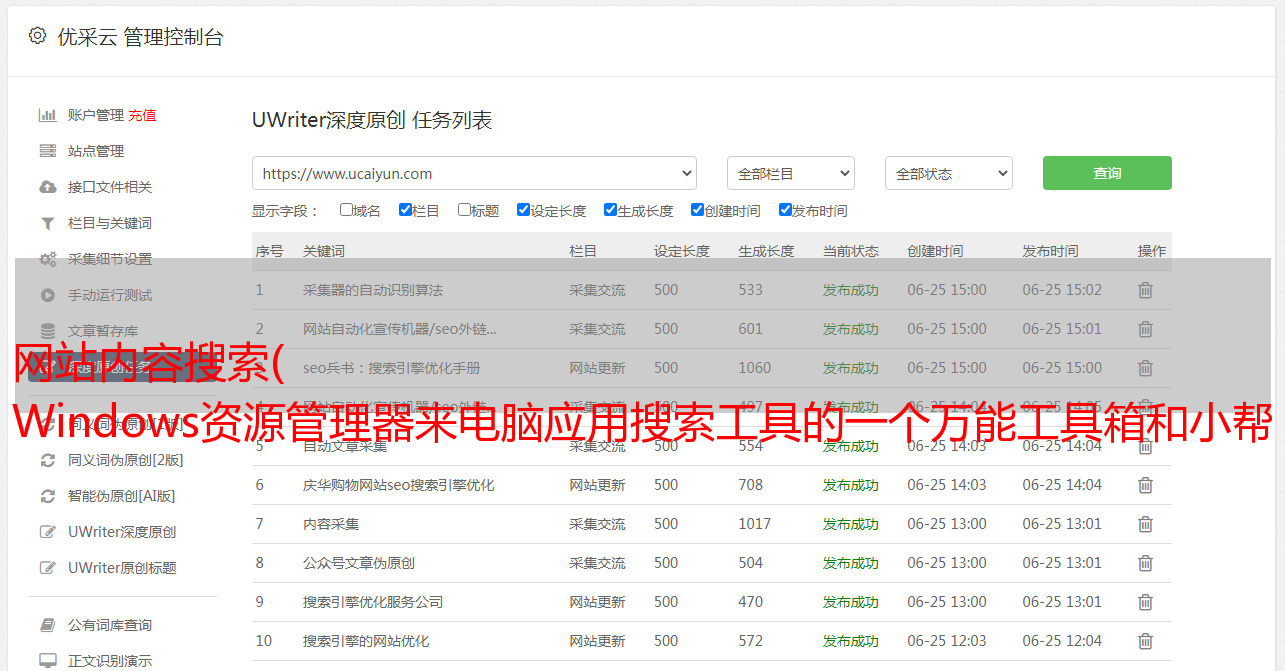Delete task seo兵书：搜索引擎优化手册 with its trash icon
This screenshot has height=671, width=1285.
click(1145, 368)
